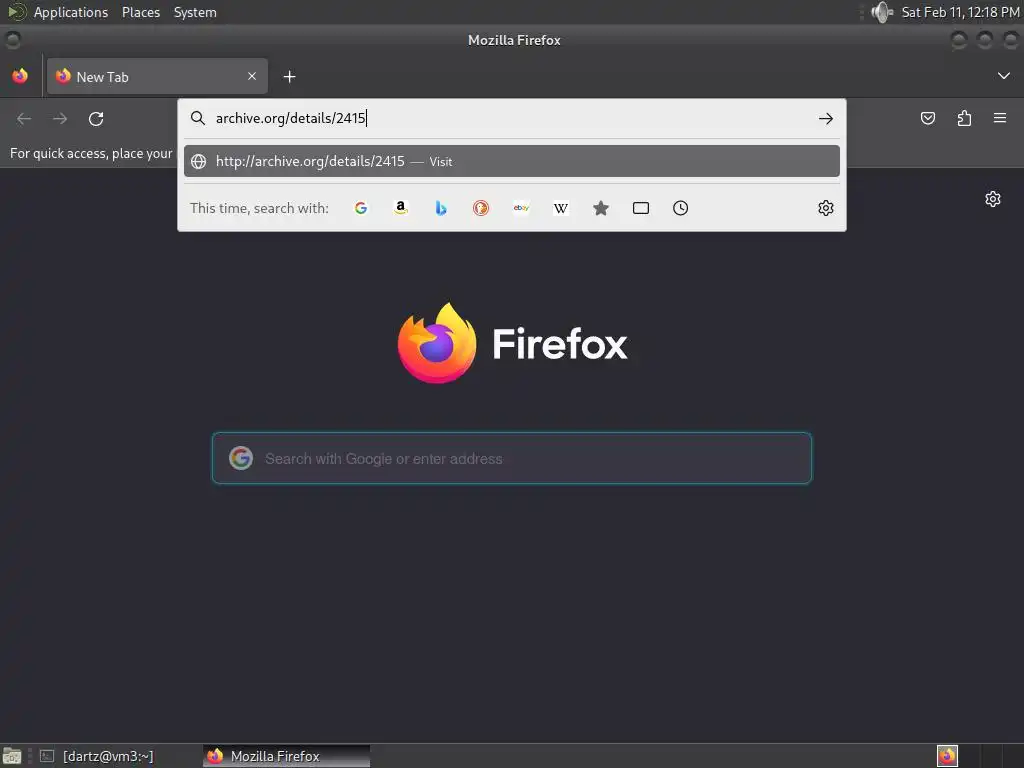Open the Places menu
This screenshot has height=768, width=1024.
point(140,12)
